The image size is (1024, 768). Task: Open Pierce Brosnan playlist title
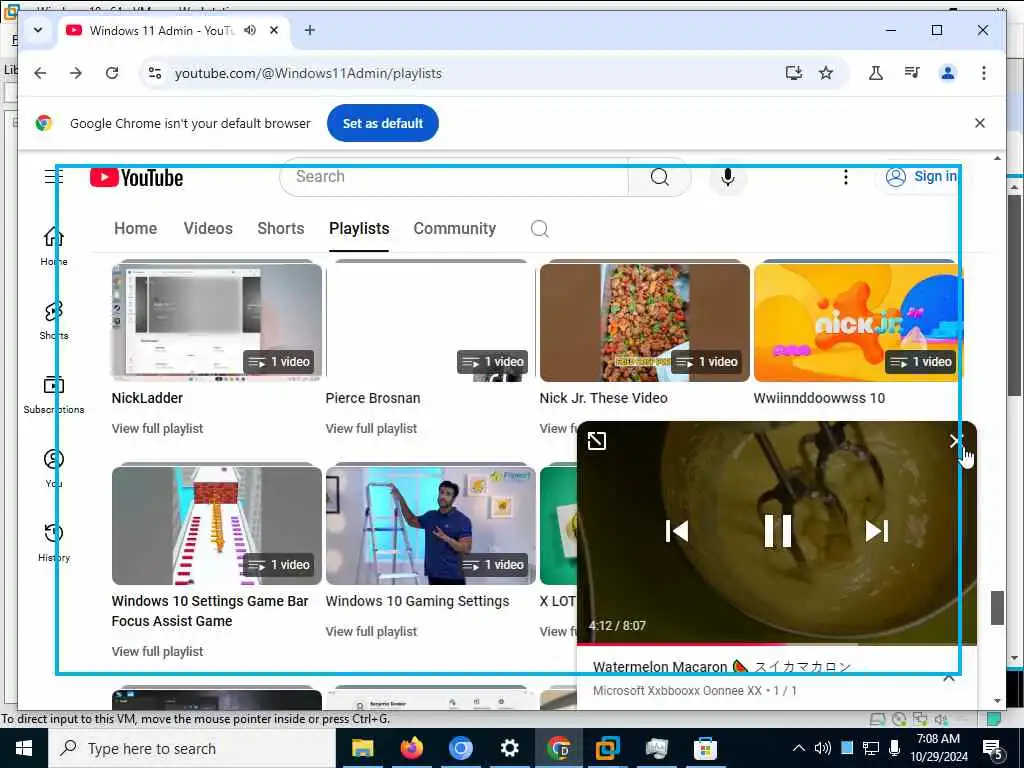[x=373, y=398]
